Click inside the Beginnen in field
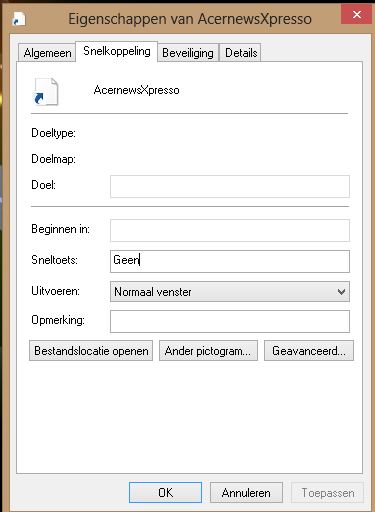The width and height of the screenshot is (375, 512). point(230,230)
